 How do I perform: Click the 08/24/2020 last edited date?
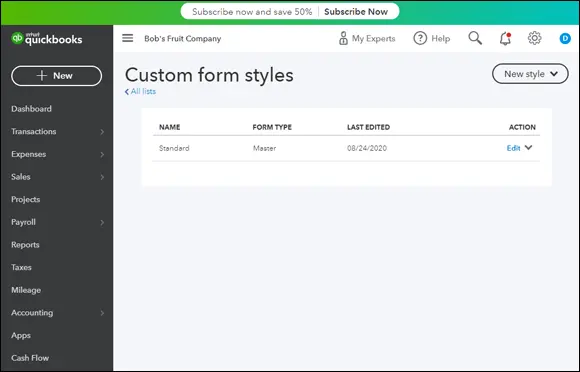367,148
